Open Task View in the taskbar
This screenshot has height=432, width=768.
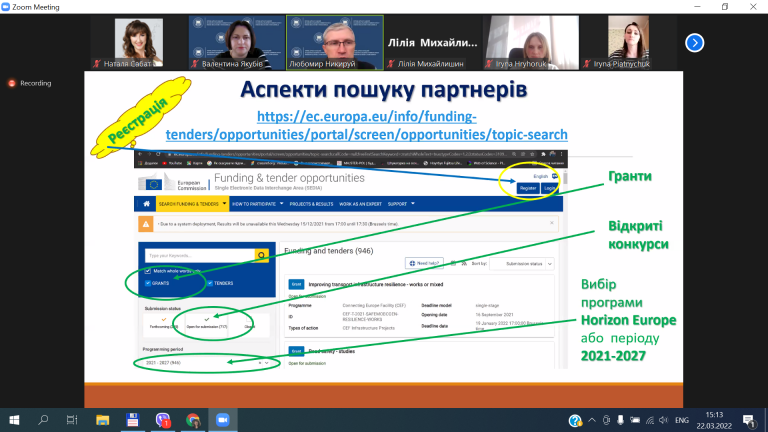[x=72, y=420]
